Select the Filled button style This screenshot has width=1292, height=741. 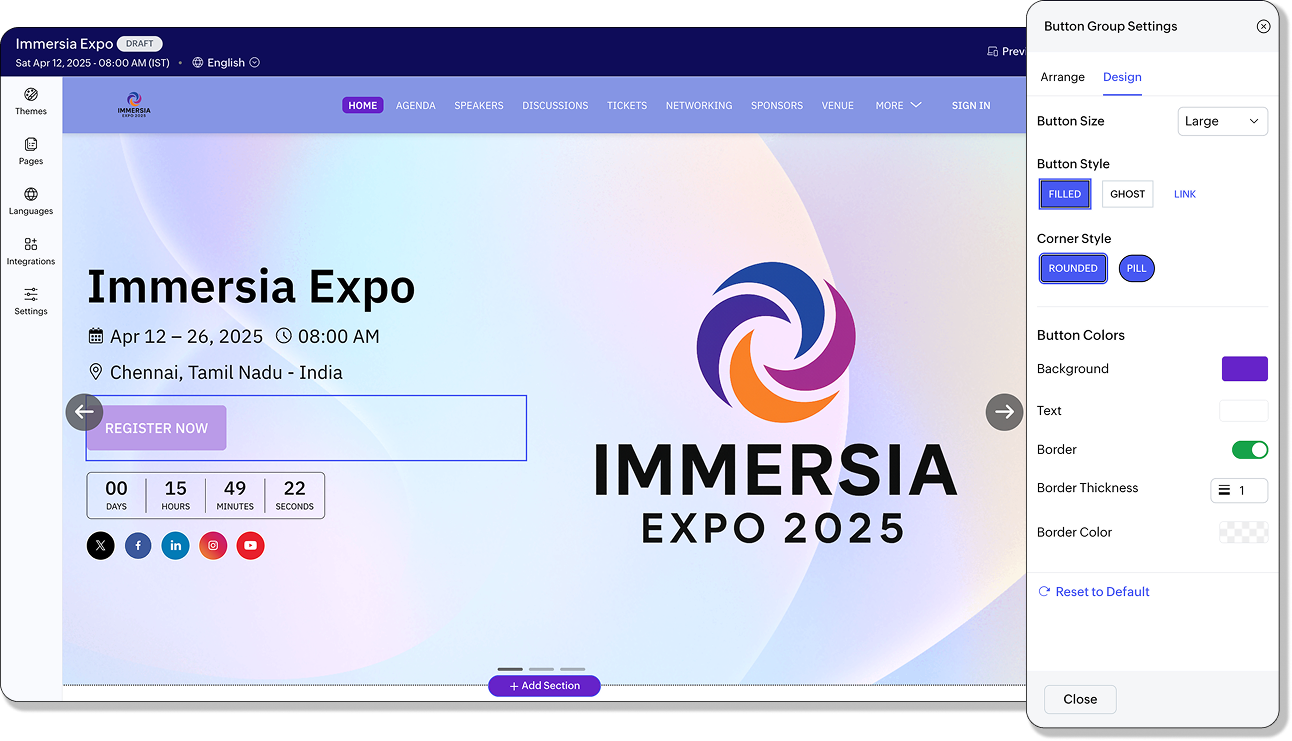[x=1065, y=194]
